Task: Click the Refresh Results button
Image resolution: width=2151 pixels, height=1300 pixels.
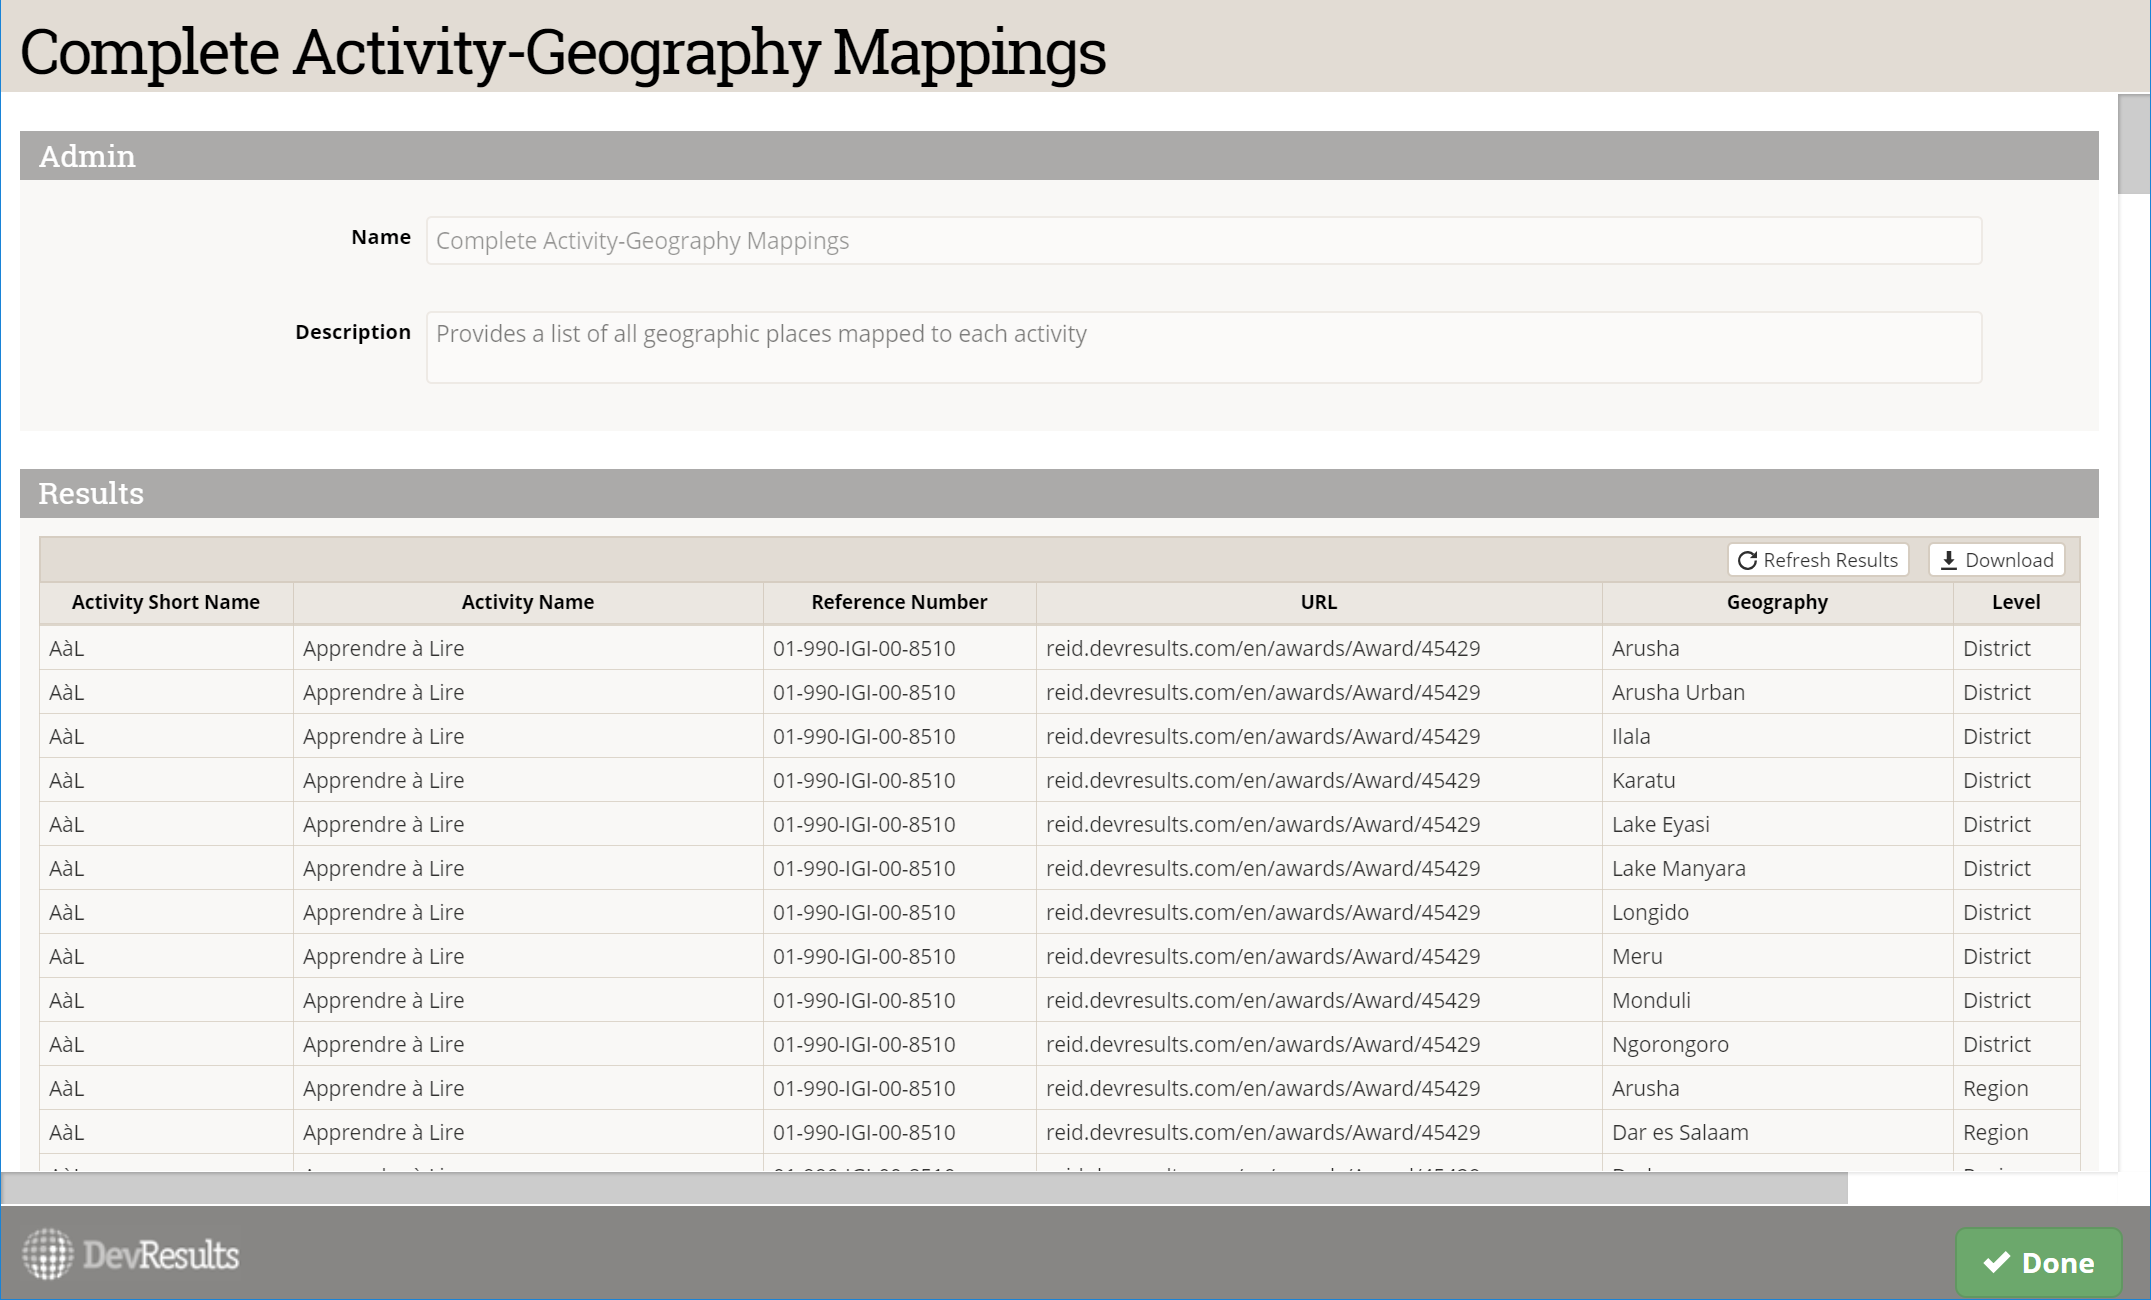Action: click(x=1818, y=560)
